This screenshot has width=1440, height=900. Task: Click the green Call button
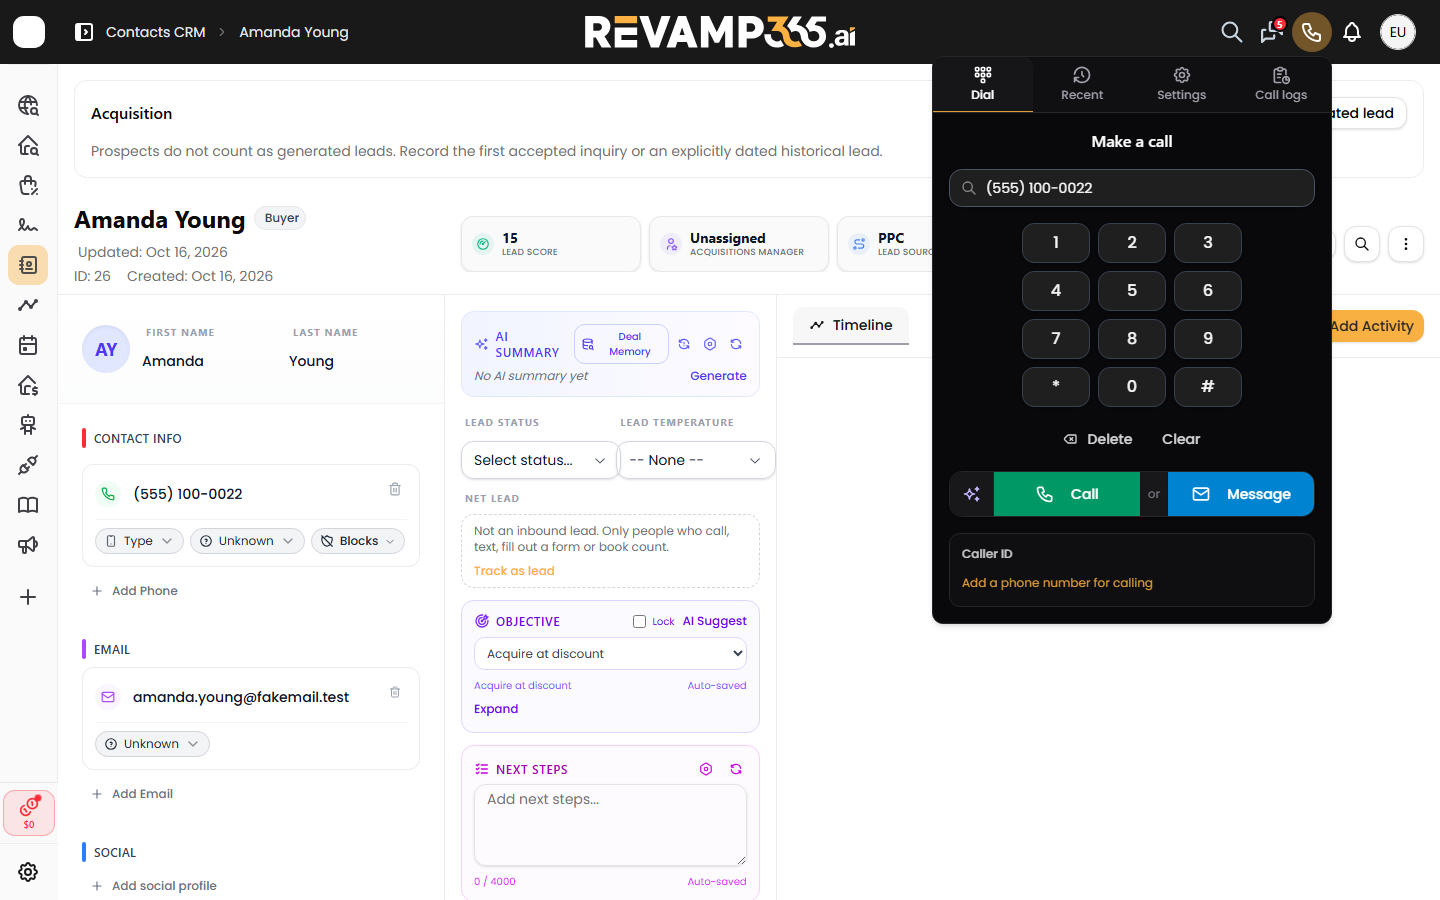tap(1067, 494)
